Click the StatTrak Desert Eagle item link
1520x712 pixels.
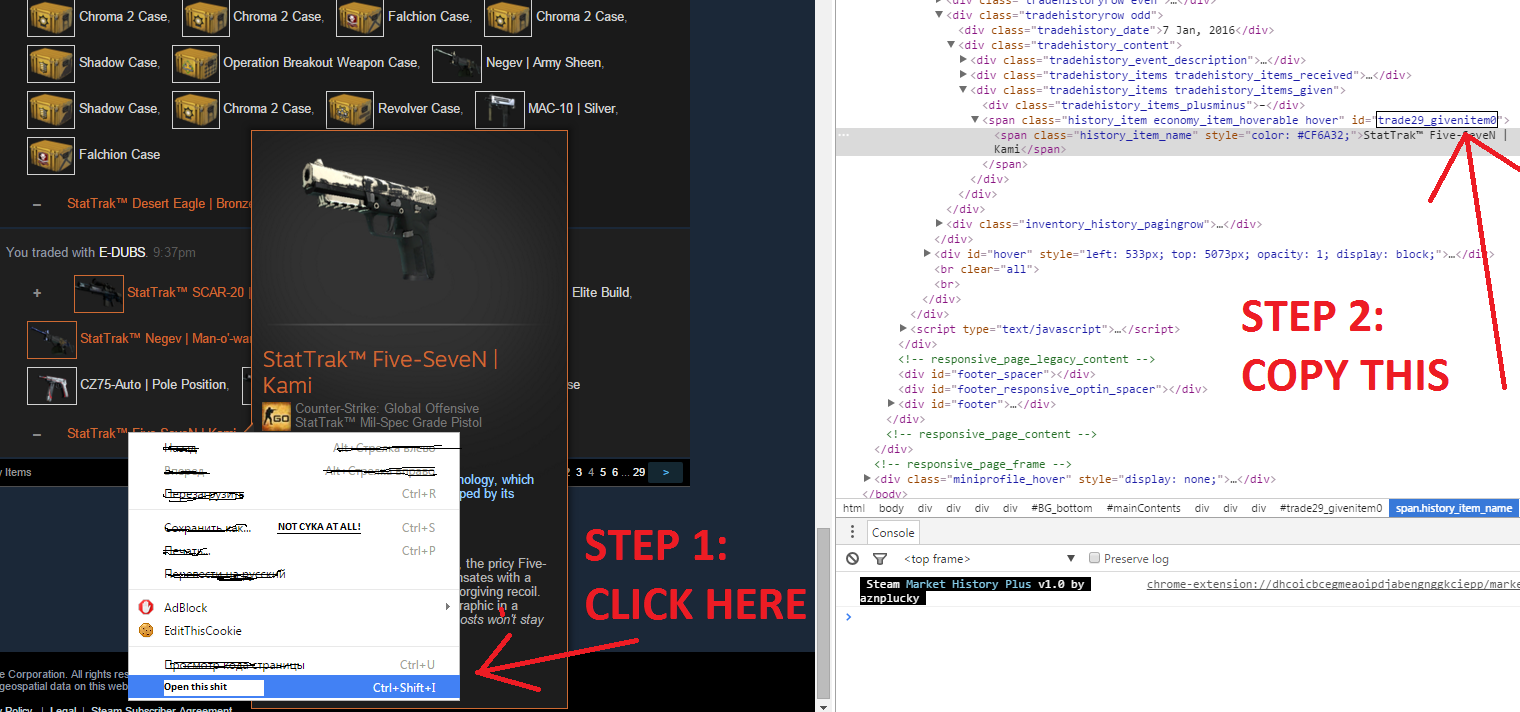point(158,203)
